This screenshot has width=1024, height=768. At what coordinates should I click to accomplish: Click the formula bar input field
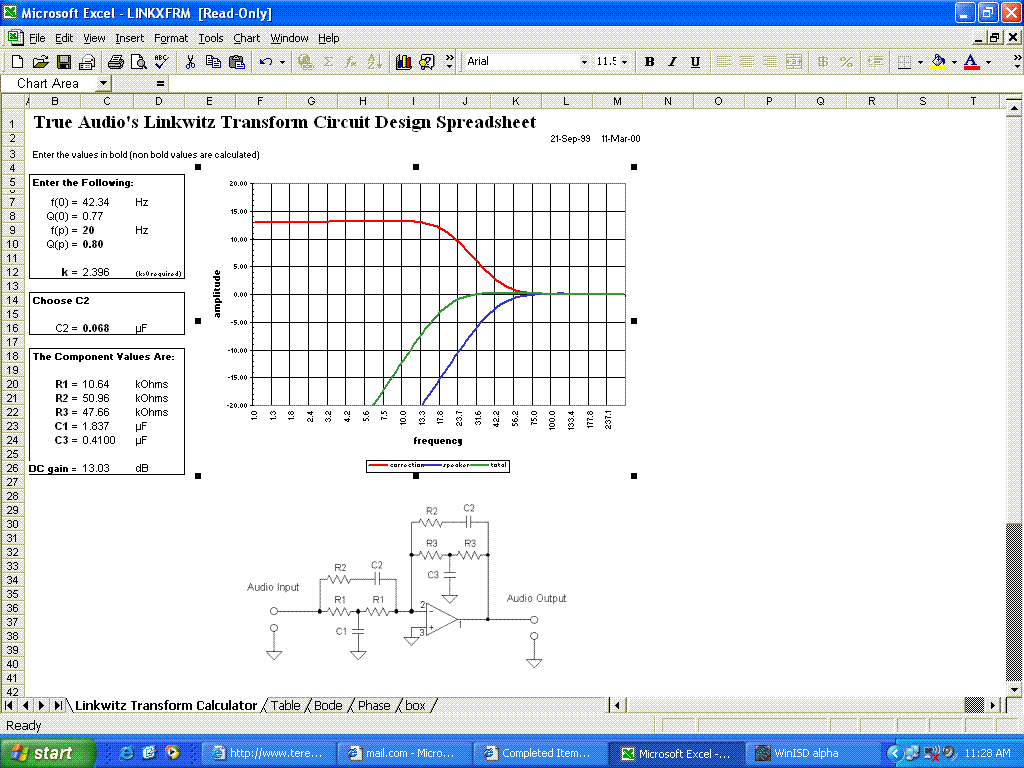point(594,83)
